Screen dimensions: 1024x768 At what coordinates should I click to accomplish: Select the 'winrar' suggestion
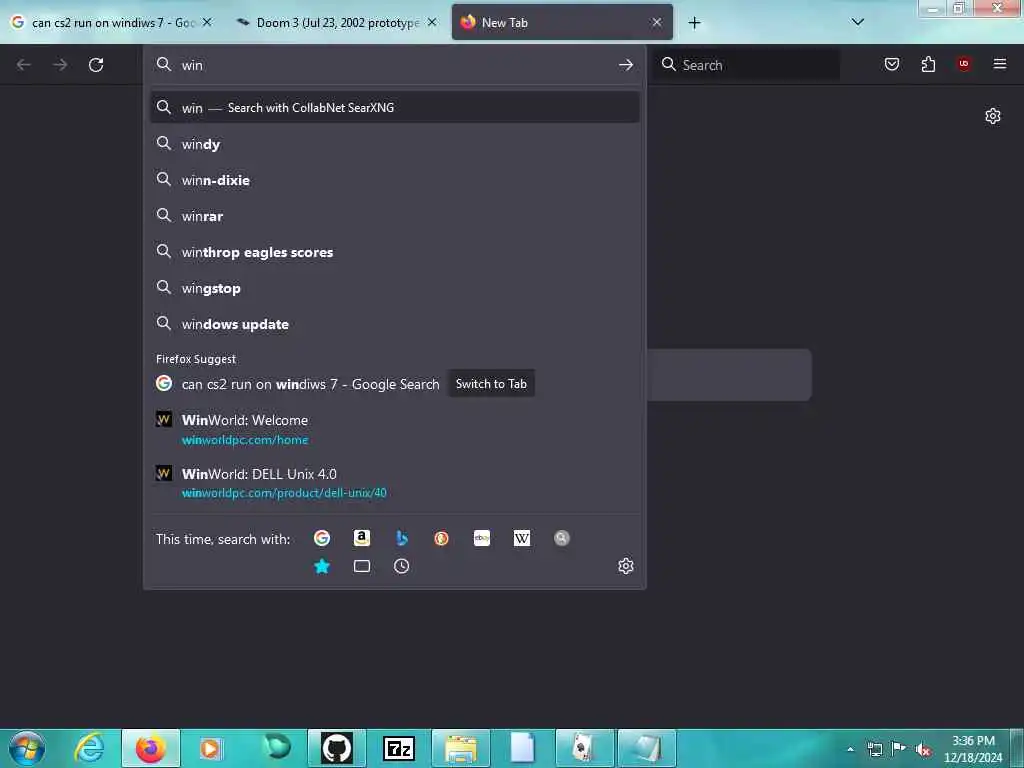[x=394, y=216]
